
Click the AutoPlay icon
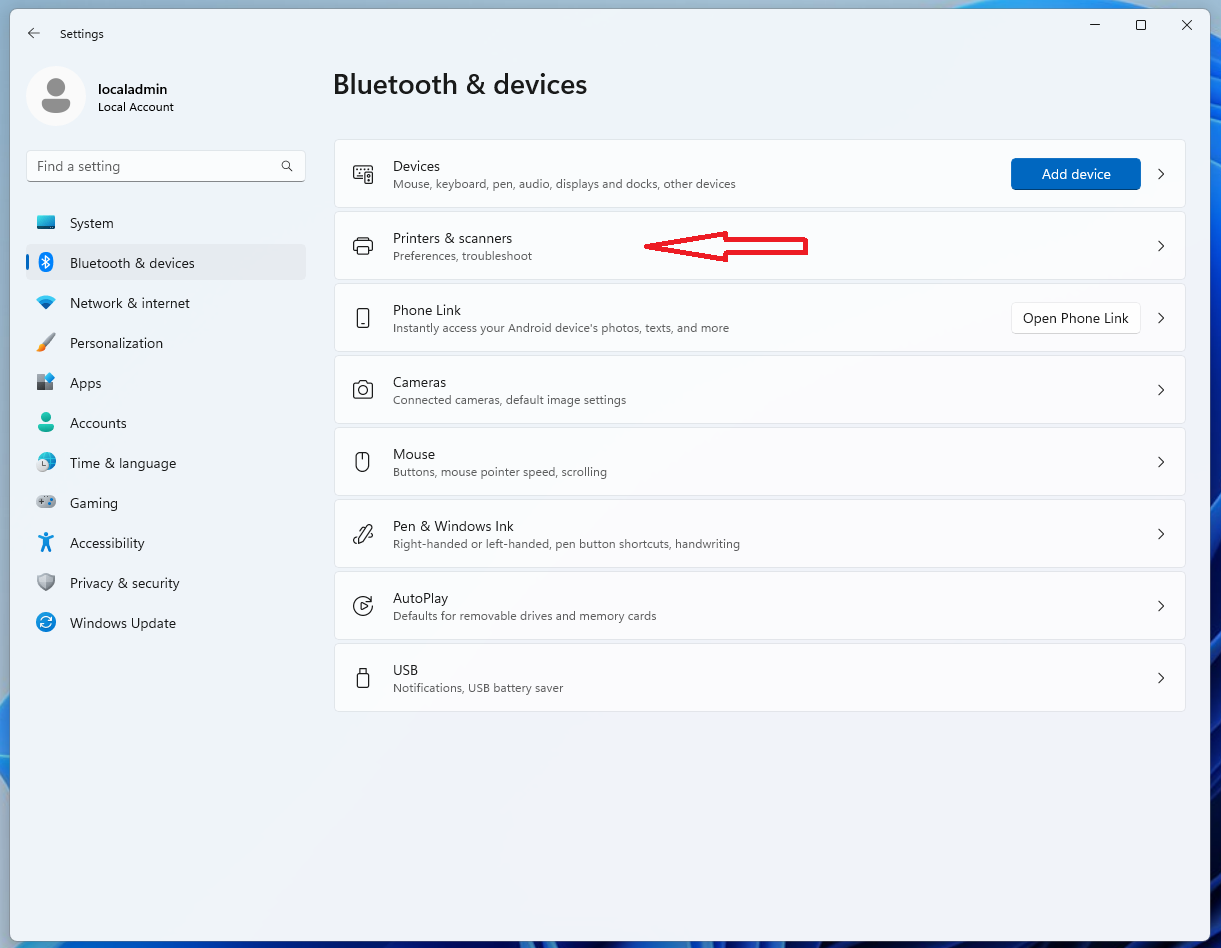tap(363, 606)
